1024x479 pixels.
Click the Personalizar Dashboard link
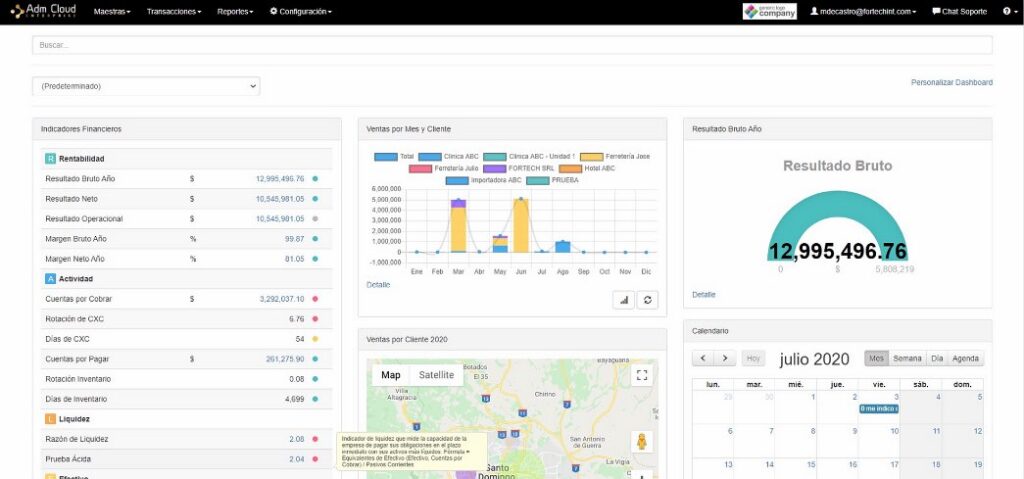951,82
